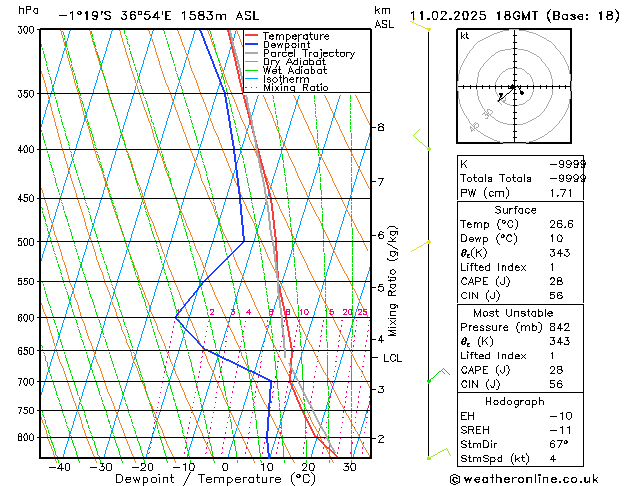The width and height of the screenshot is (629, 486).
Task: Click the StmSpd (kt) value 4
Action: 553,459
